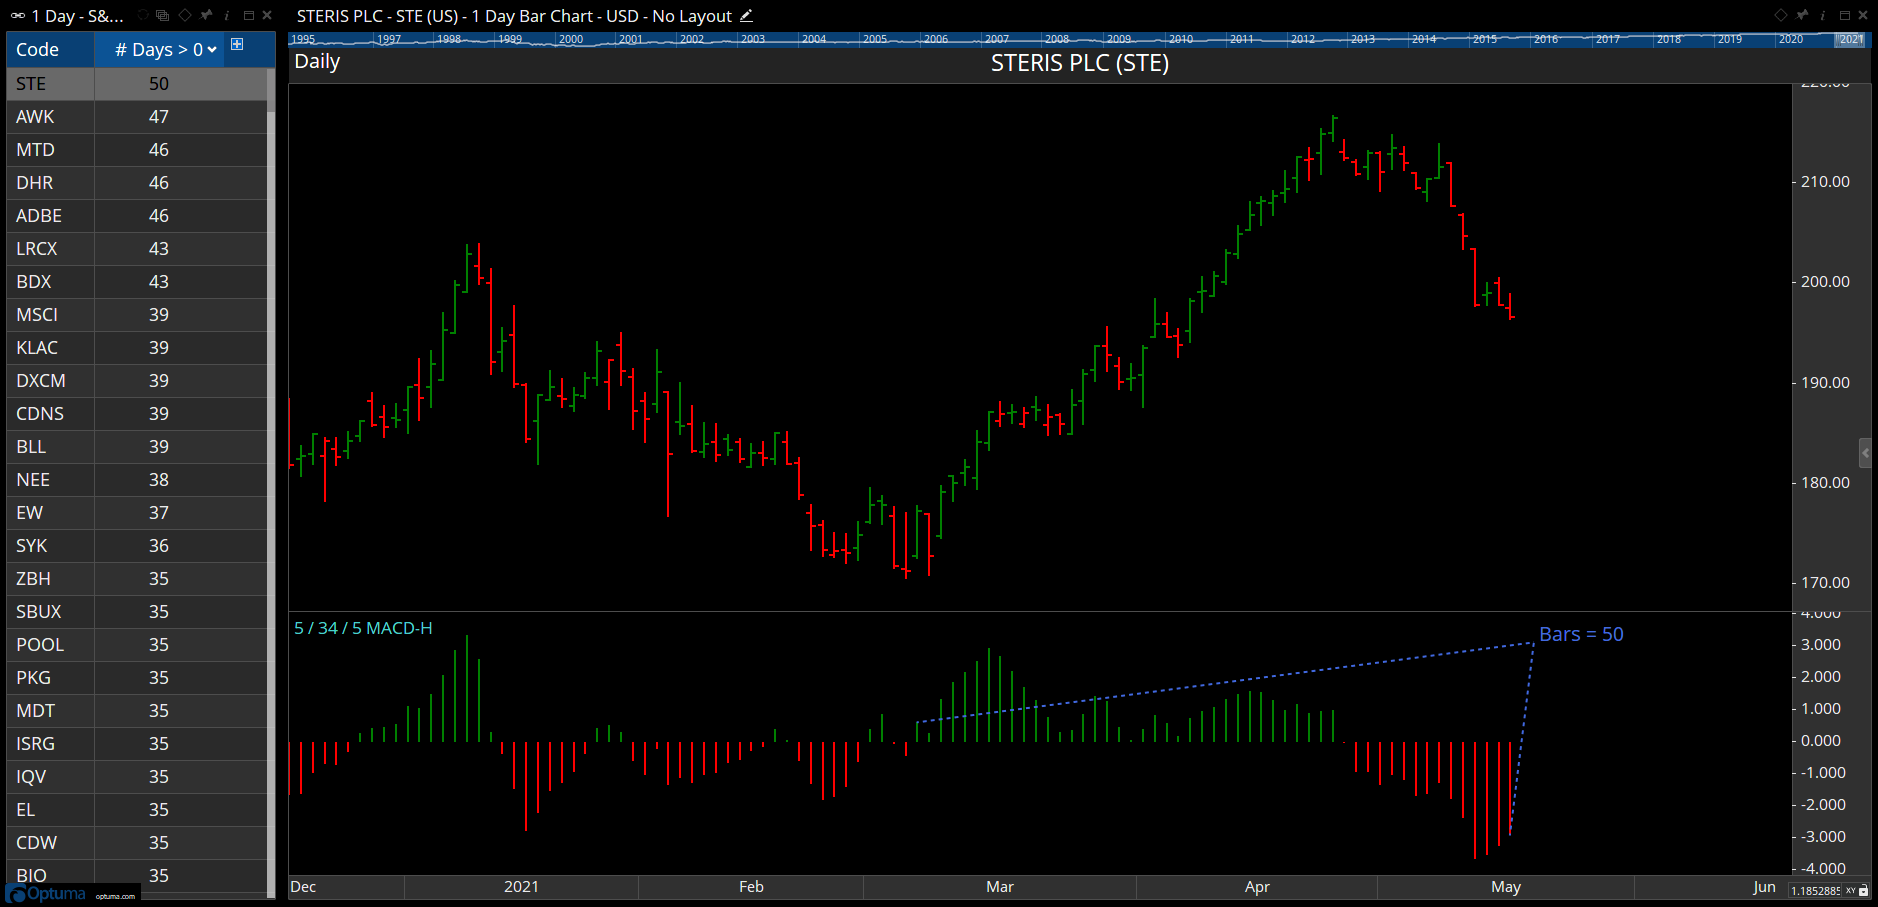Screen dimensions: 1878x907
Task: Select BLL in the watchlist
Action: (137, 447)
